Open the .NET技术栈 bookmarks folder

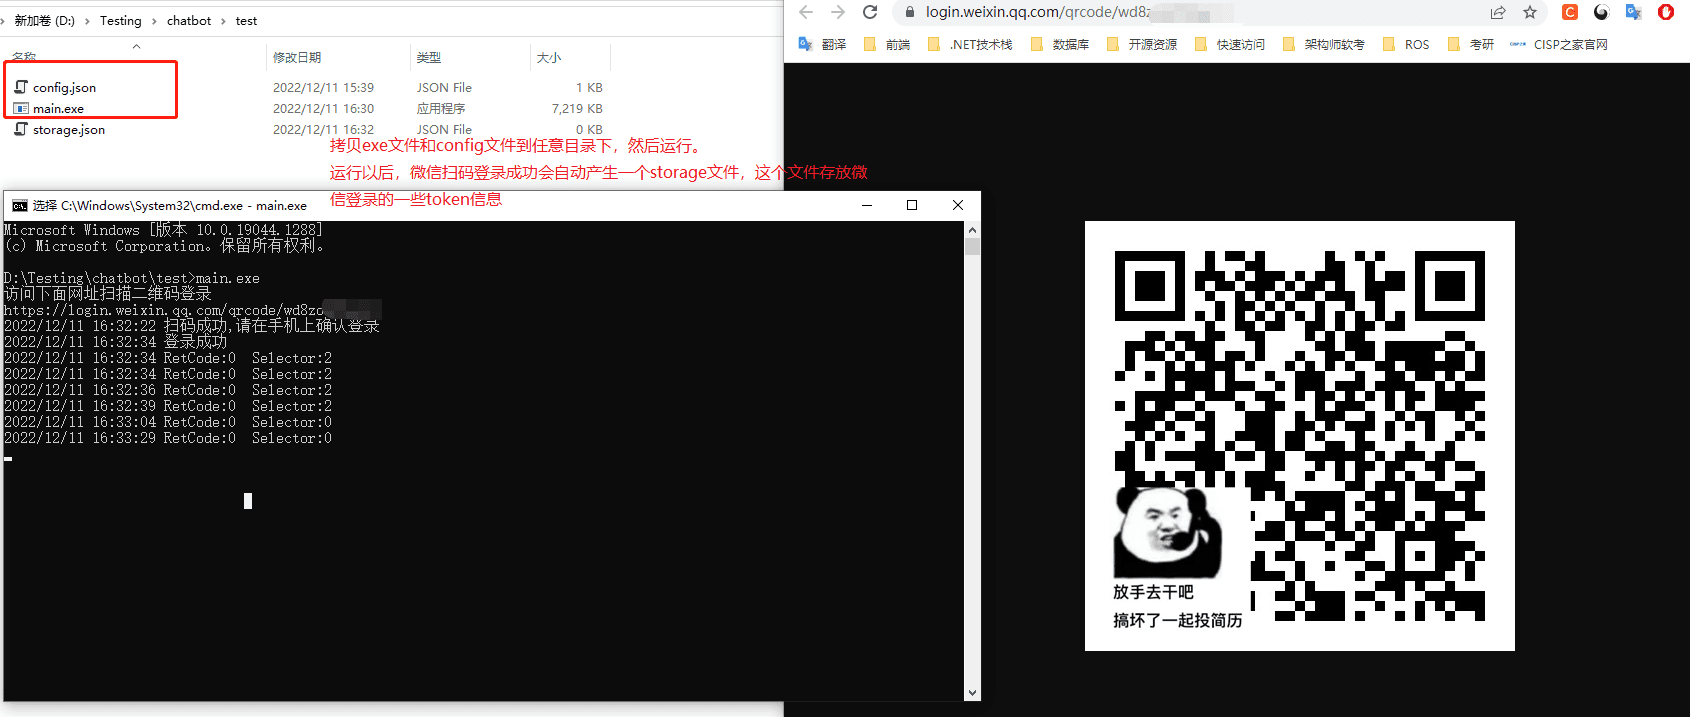click(970, 44)
